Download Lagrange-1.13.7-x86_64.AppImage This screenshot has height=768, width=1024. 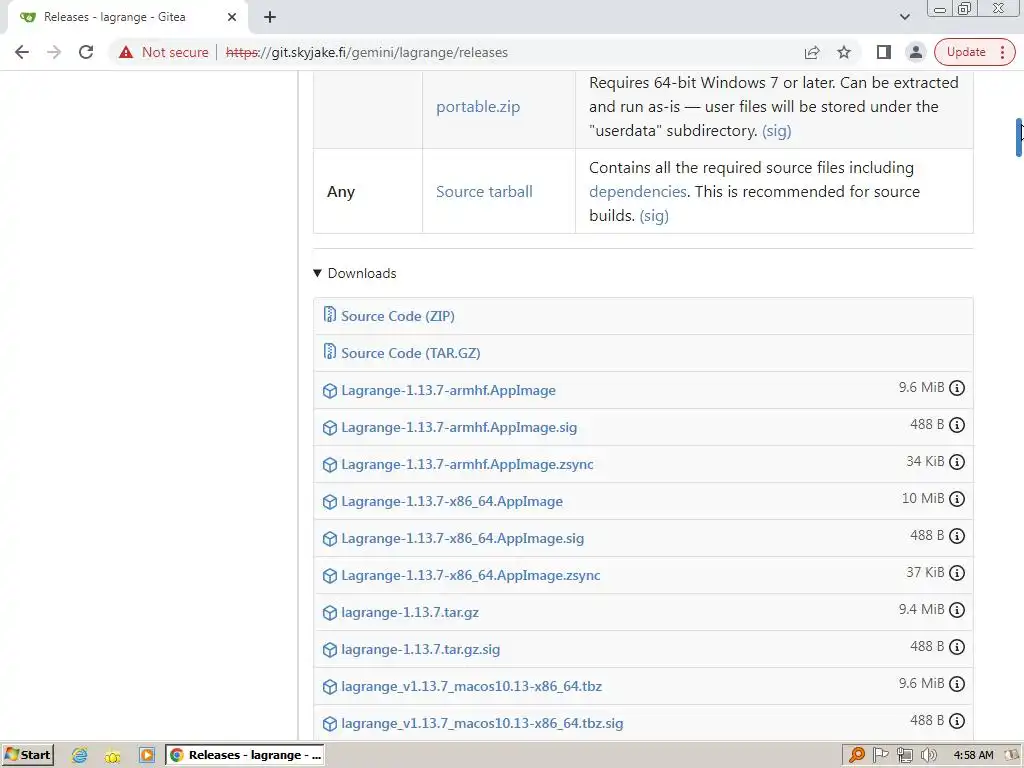click(x=452, y=502)
